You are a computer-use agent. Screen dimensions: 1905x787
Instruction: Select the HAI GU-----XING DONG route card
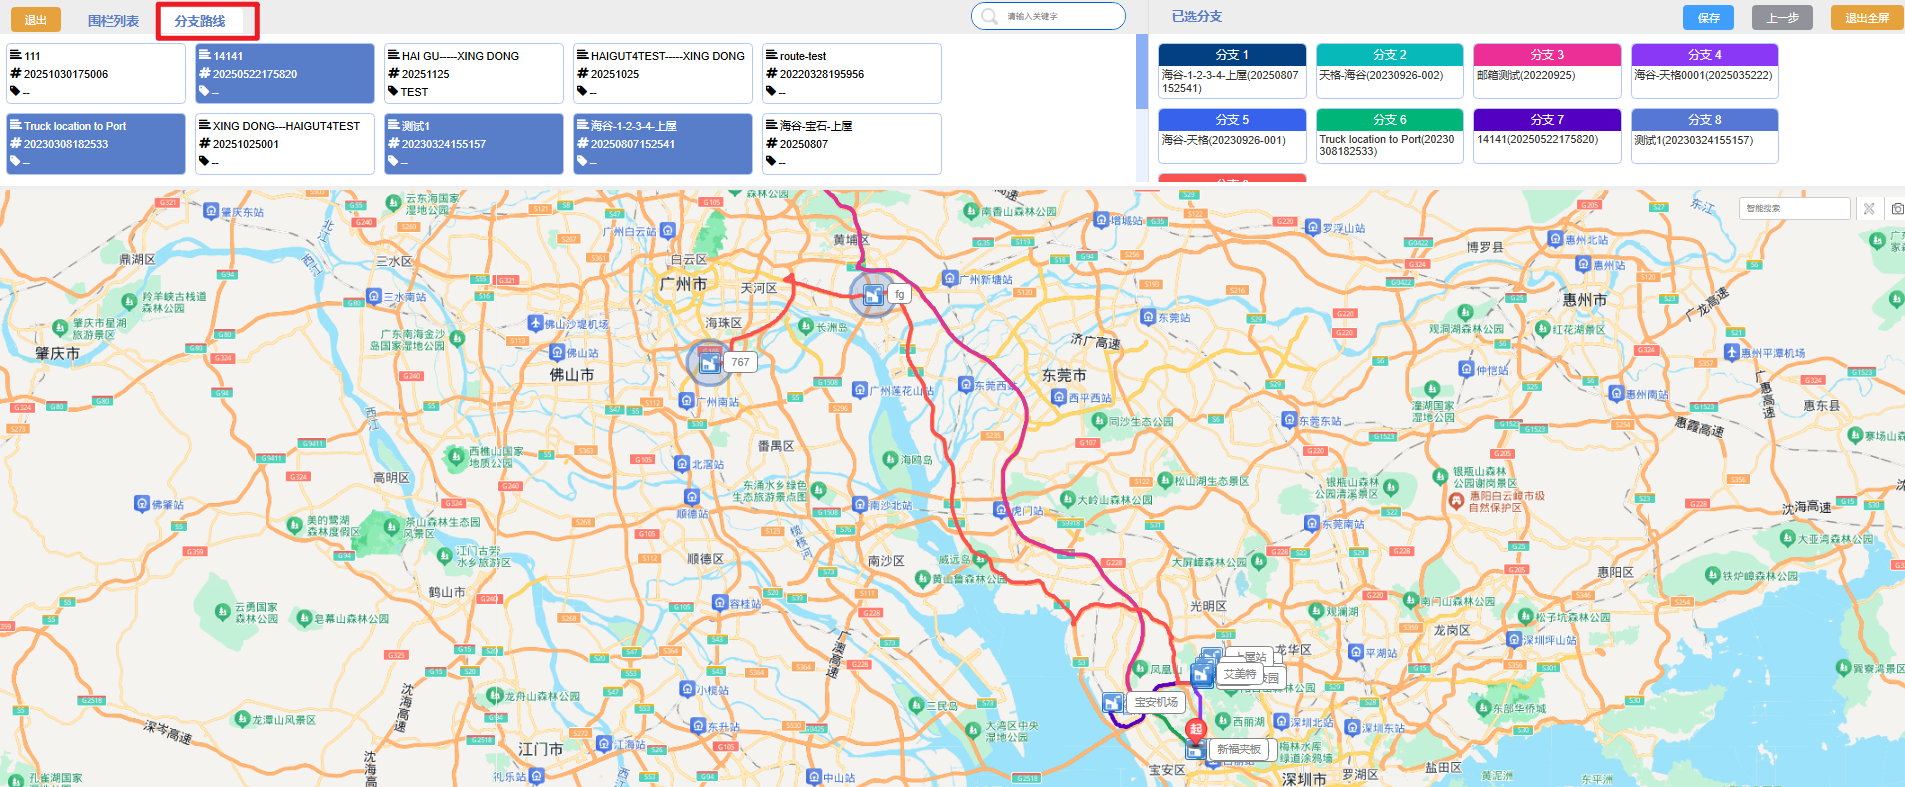(474, 73)
